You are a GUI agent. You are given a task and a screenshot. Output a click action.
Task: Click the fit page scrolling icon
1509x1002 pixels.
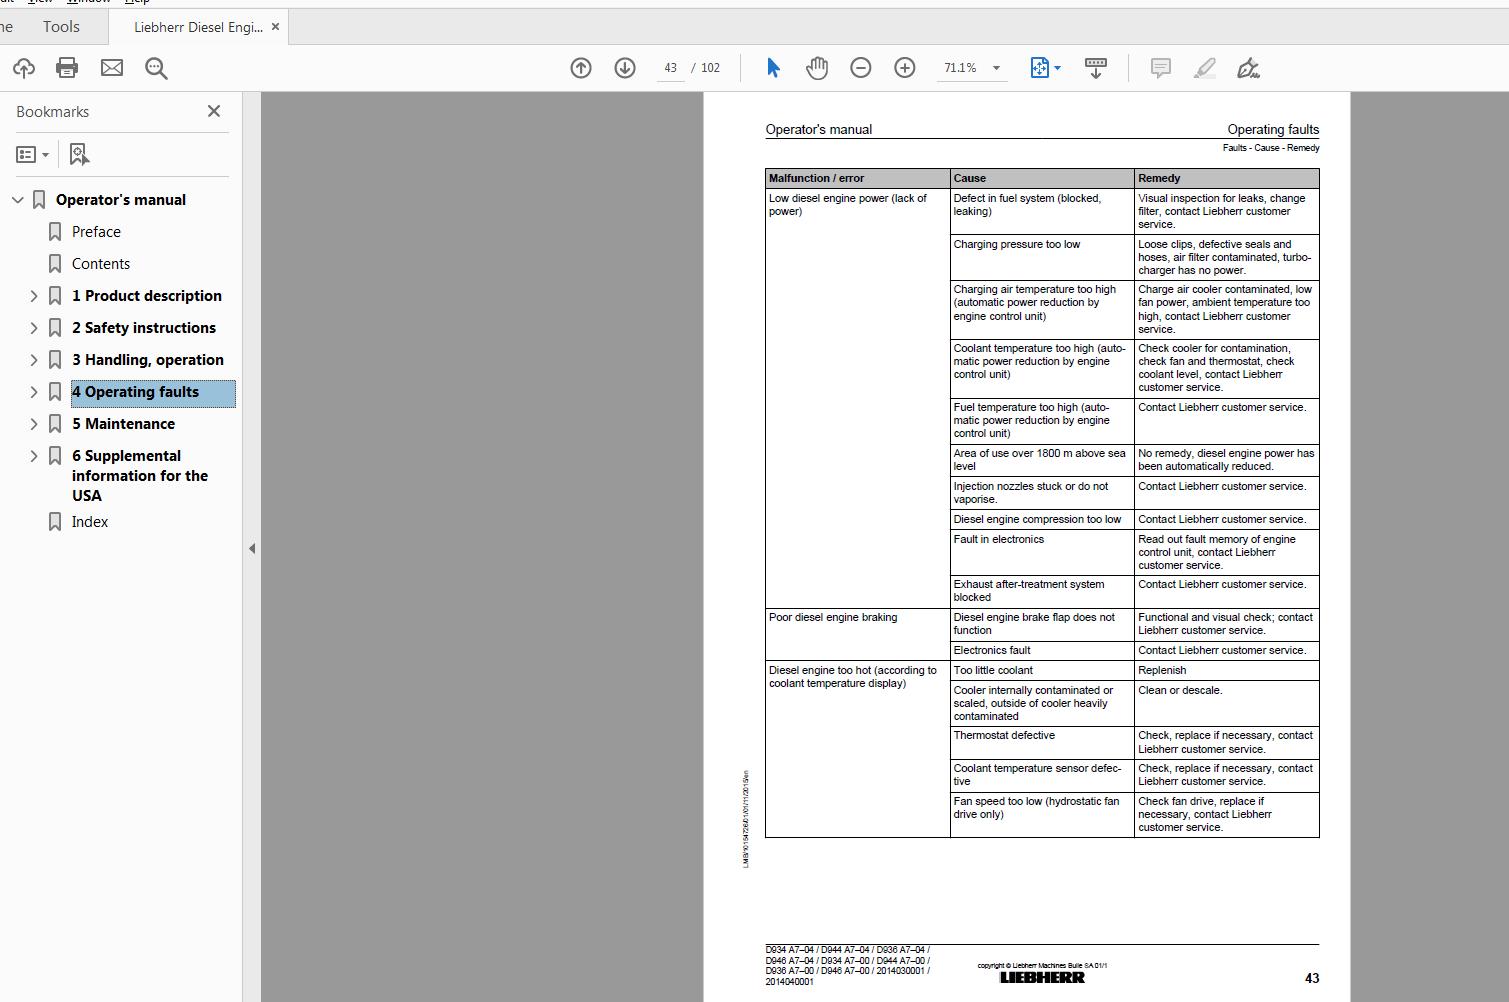[x=1040, y=68]
